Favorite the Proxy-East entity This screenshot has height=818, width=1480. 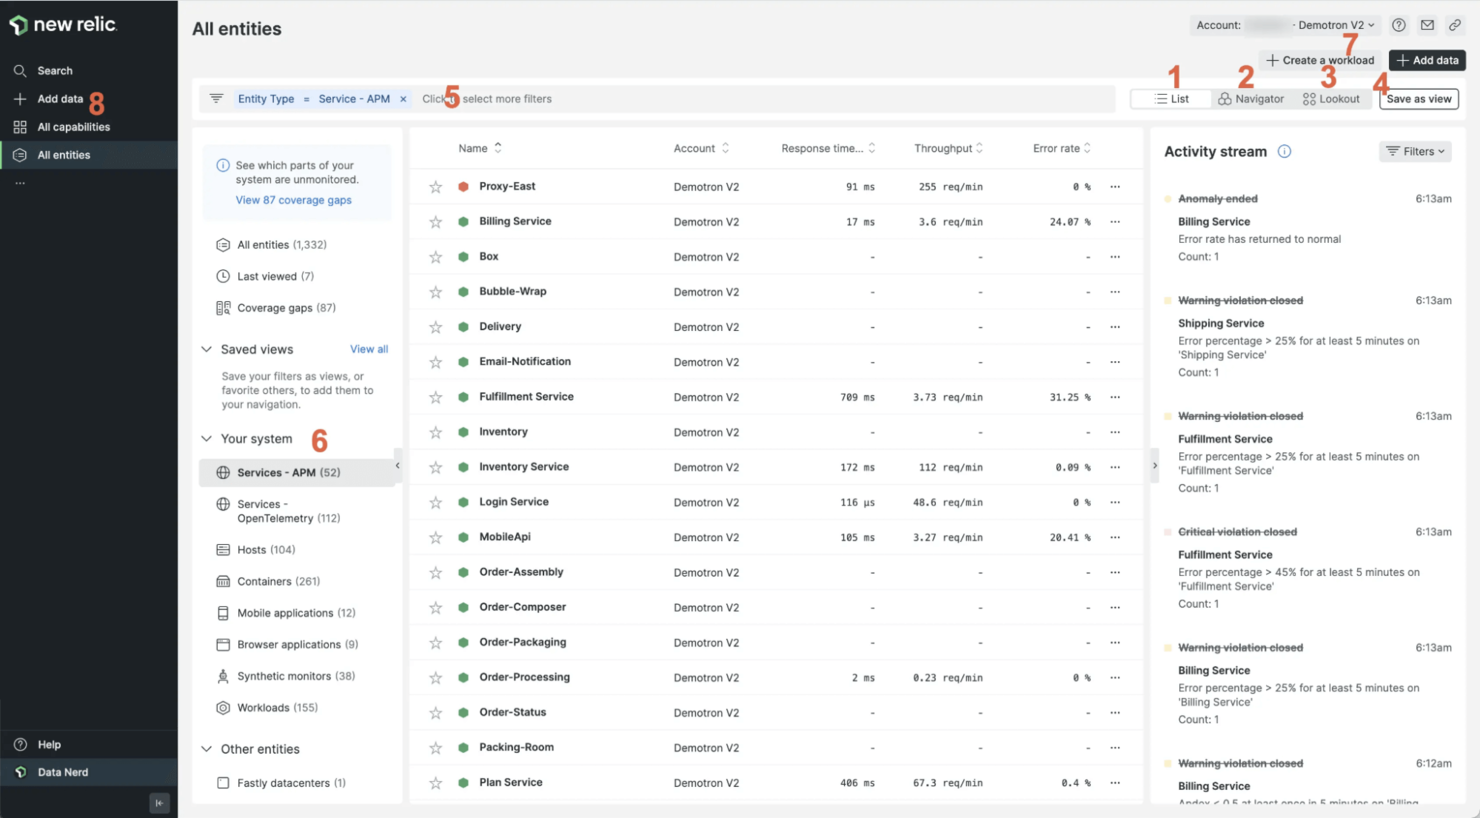pyautogui.click(x=435, y=186)
